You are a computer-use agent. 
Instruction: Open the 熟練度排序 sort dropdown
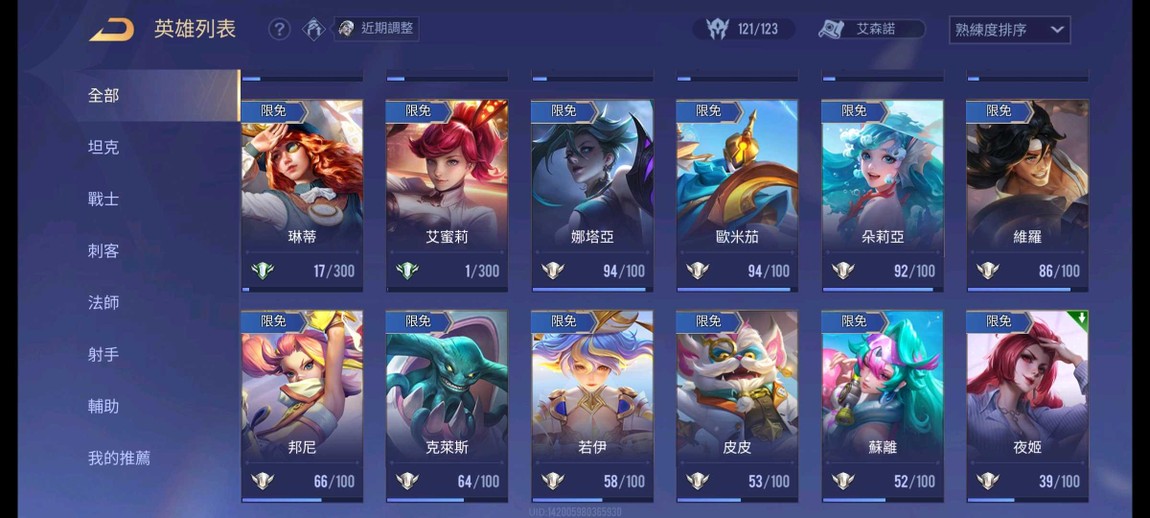[x=1009, y=30]
